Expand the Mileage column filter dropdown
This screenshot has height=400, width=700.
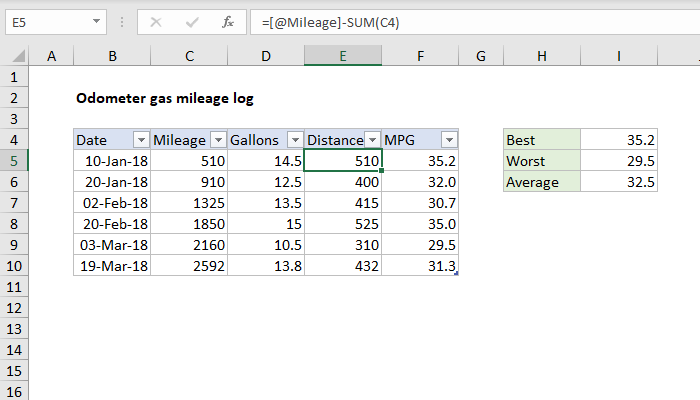click(217, 140)
